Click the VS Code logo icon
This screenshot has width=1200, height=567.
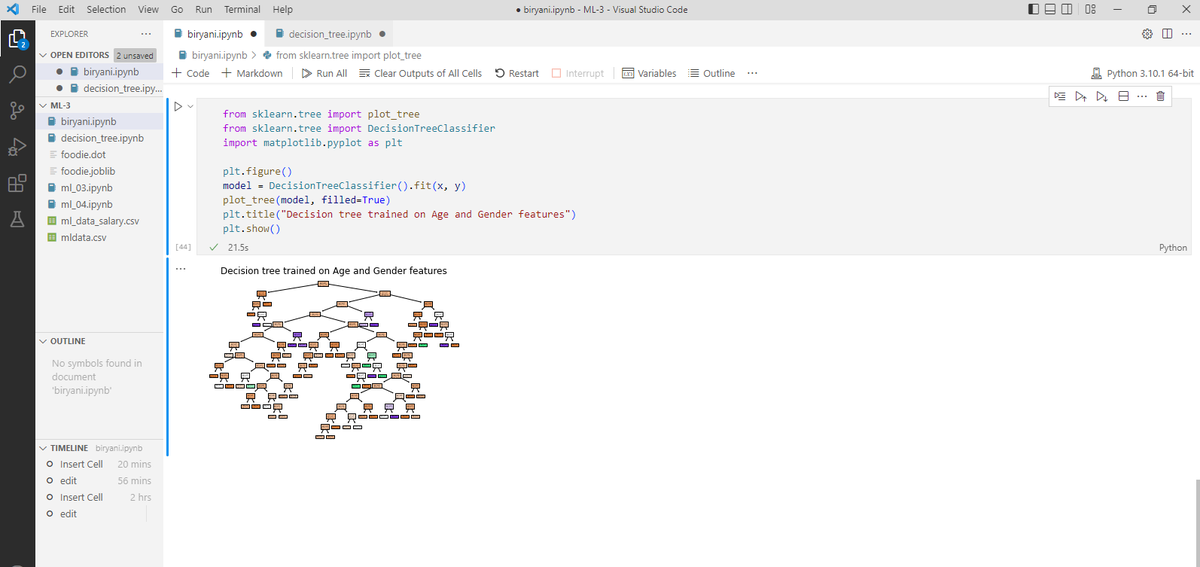tap(11, 9)
